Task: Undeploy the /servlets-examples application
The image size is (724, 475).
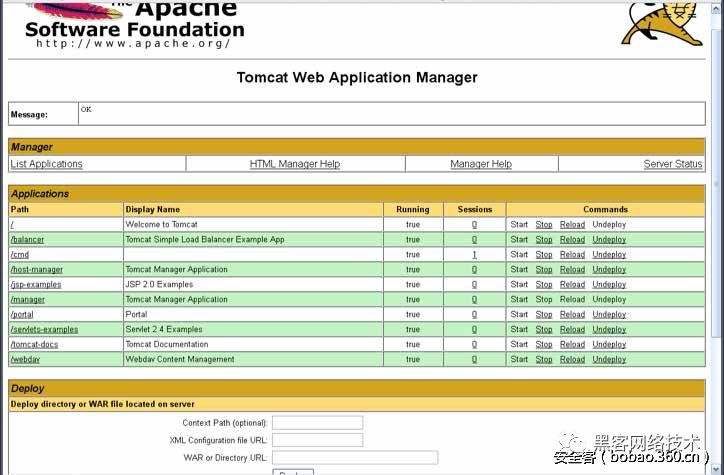Action: click(609, 330)
